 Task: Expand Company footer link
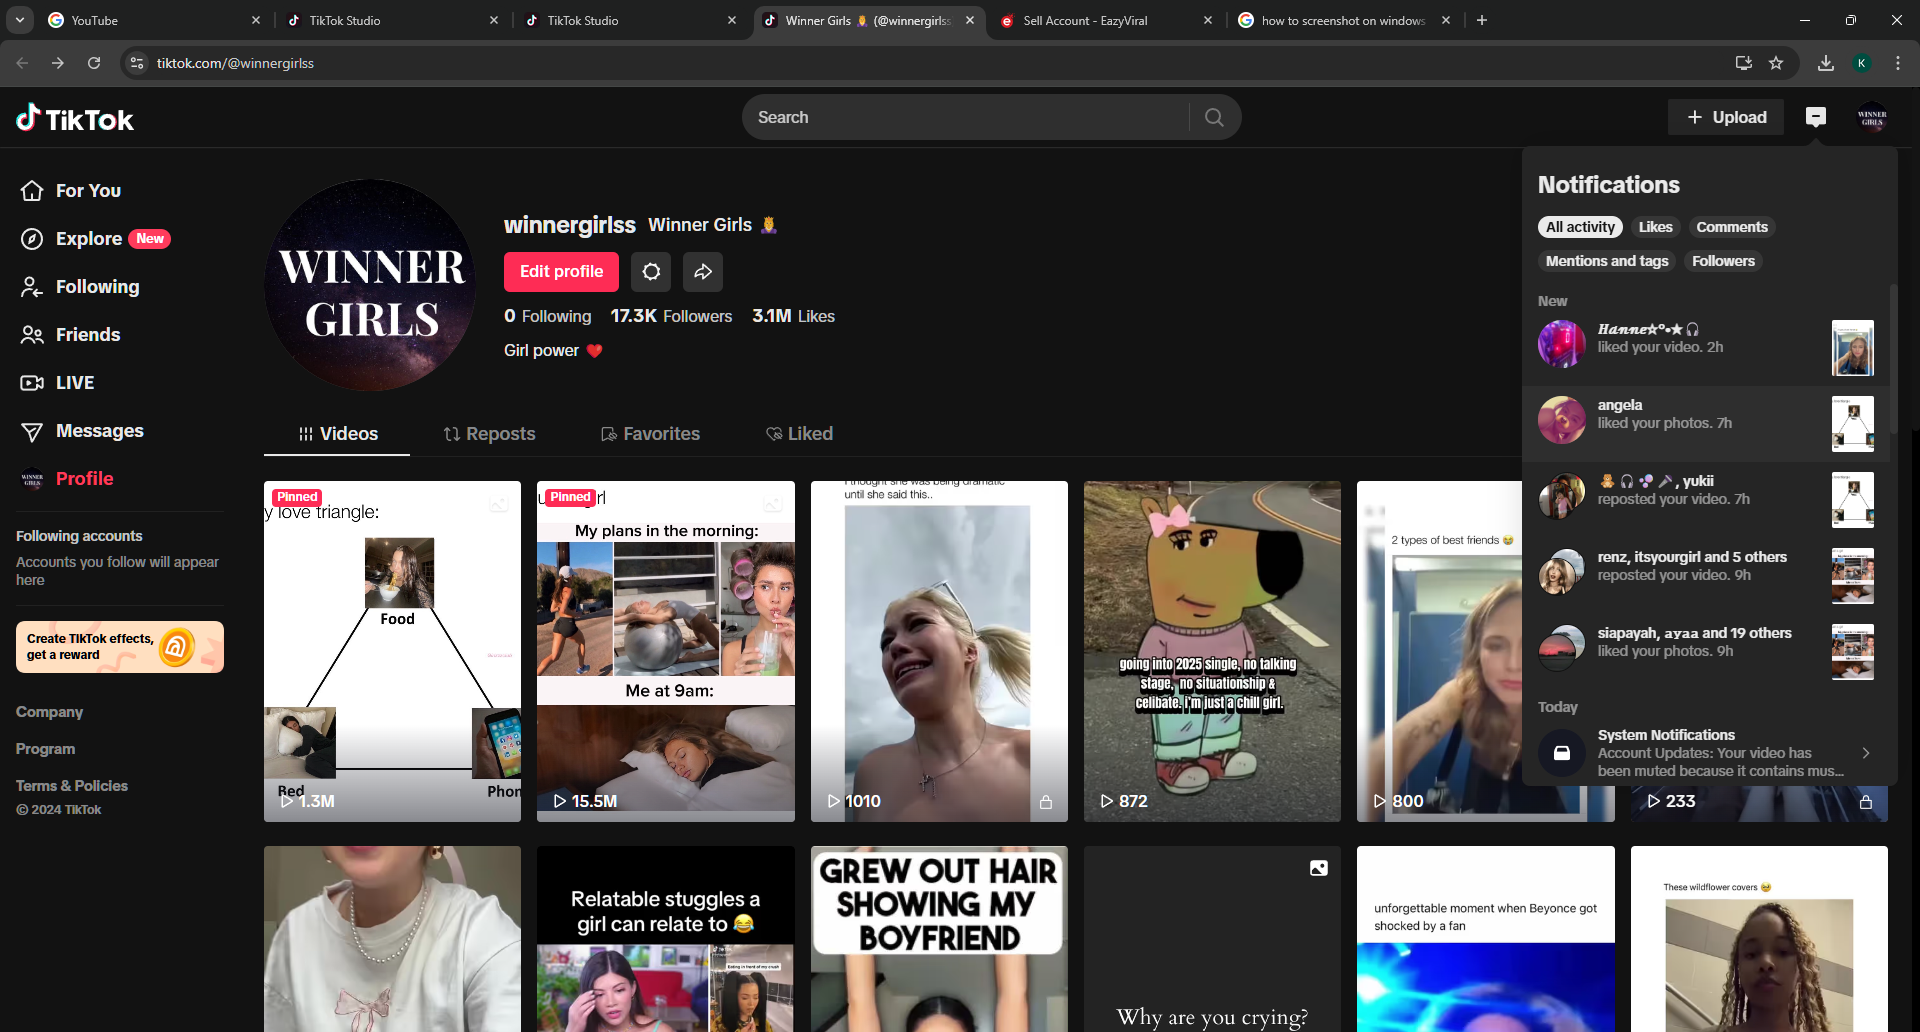[50, 712]
